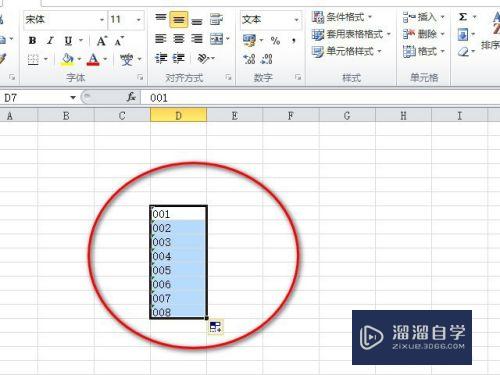Merge and center cells

pos(216,39)
